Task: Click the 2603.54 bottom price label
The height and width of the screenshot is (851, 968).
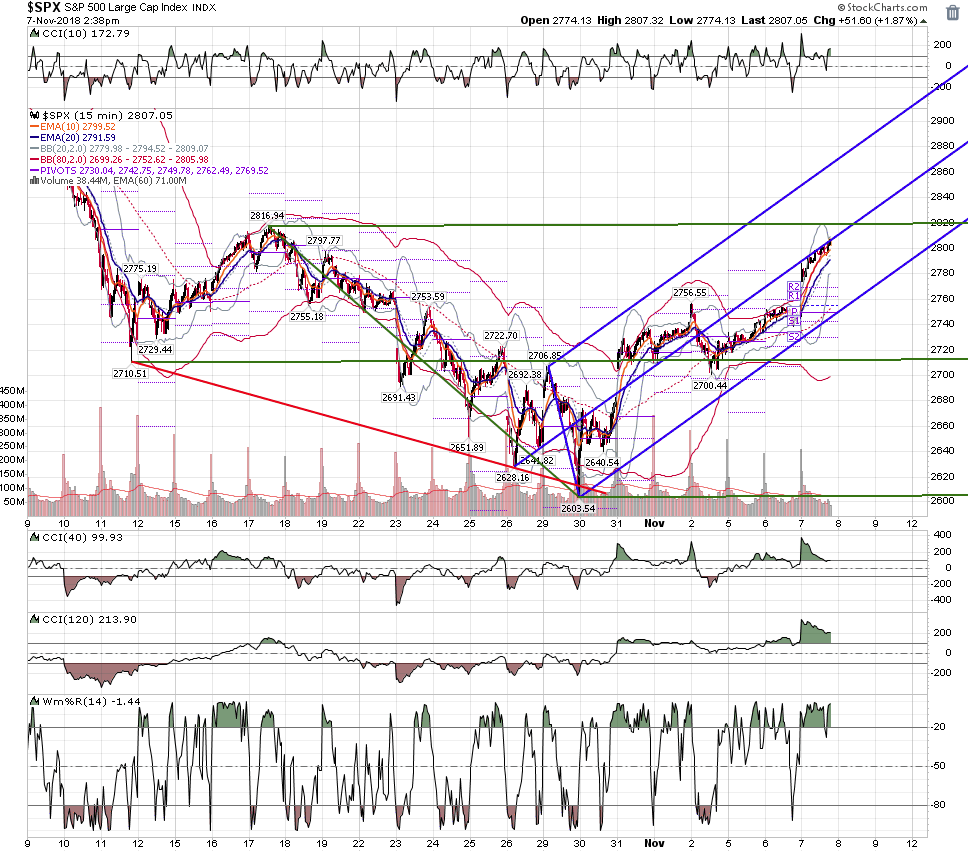Action: (x=578, y=508)
